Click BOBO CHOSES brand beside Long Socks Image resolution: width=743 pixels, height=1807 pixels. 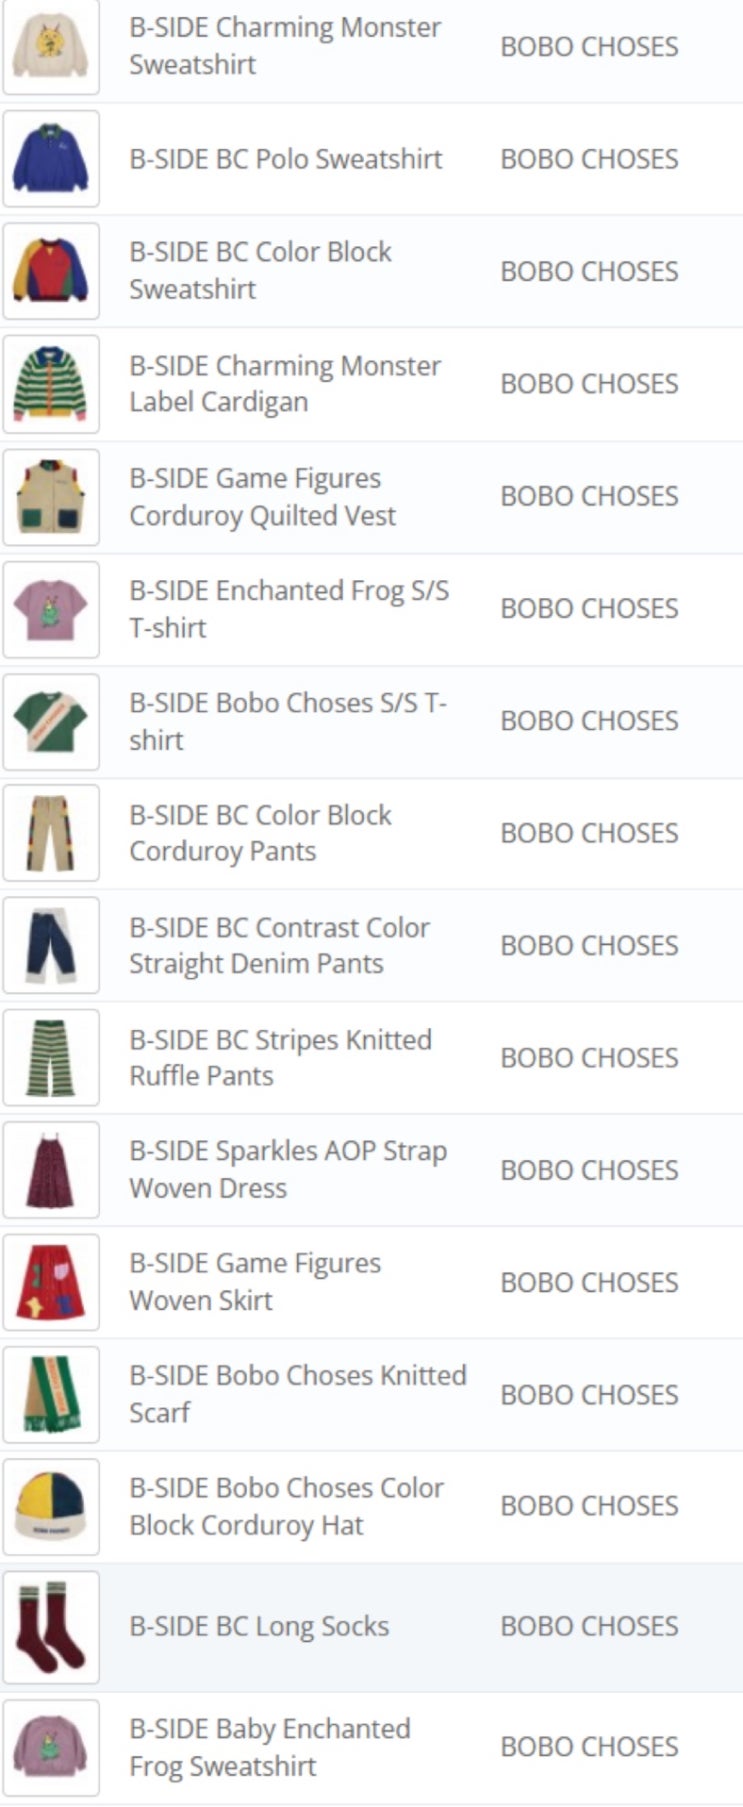click(589, 1626)
